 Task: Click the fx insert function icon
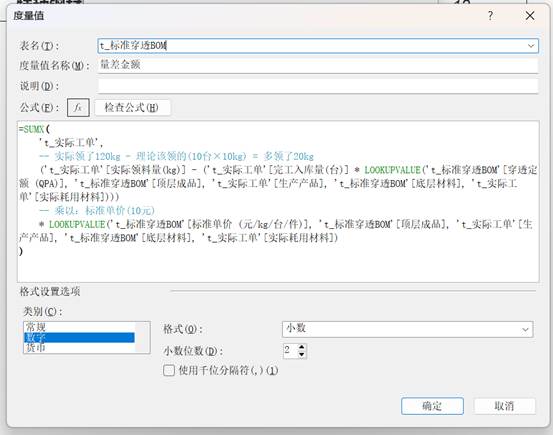78,107
